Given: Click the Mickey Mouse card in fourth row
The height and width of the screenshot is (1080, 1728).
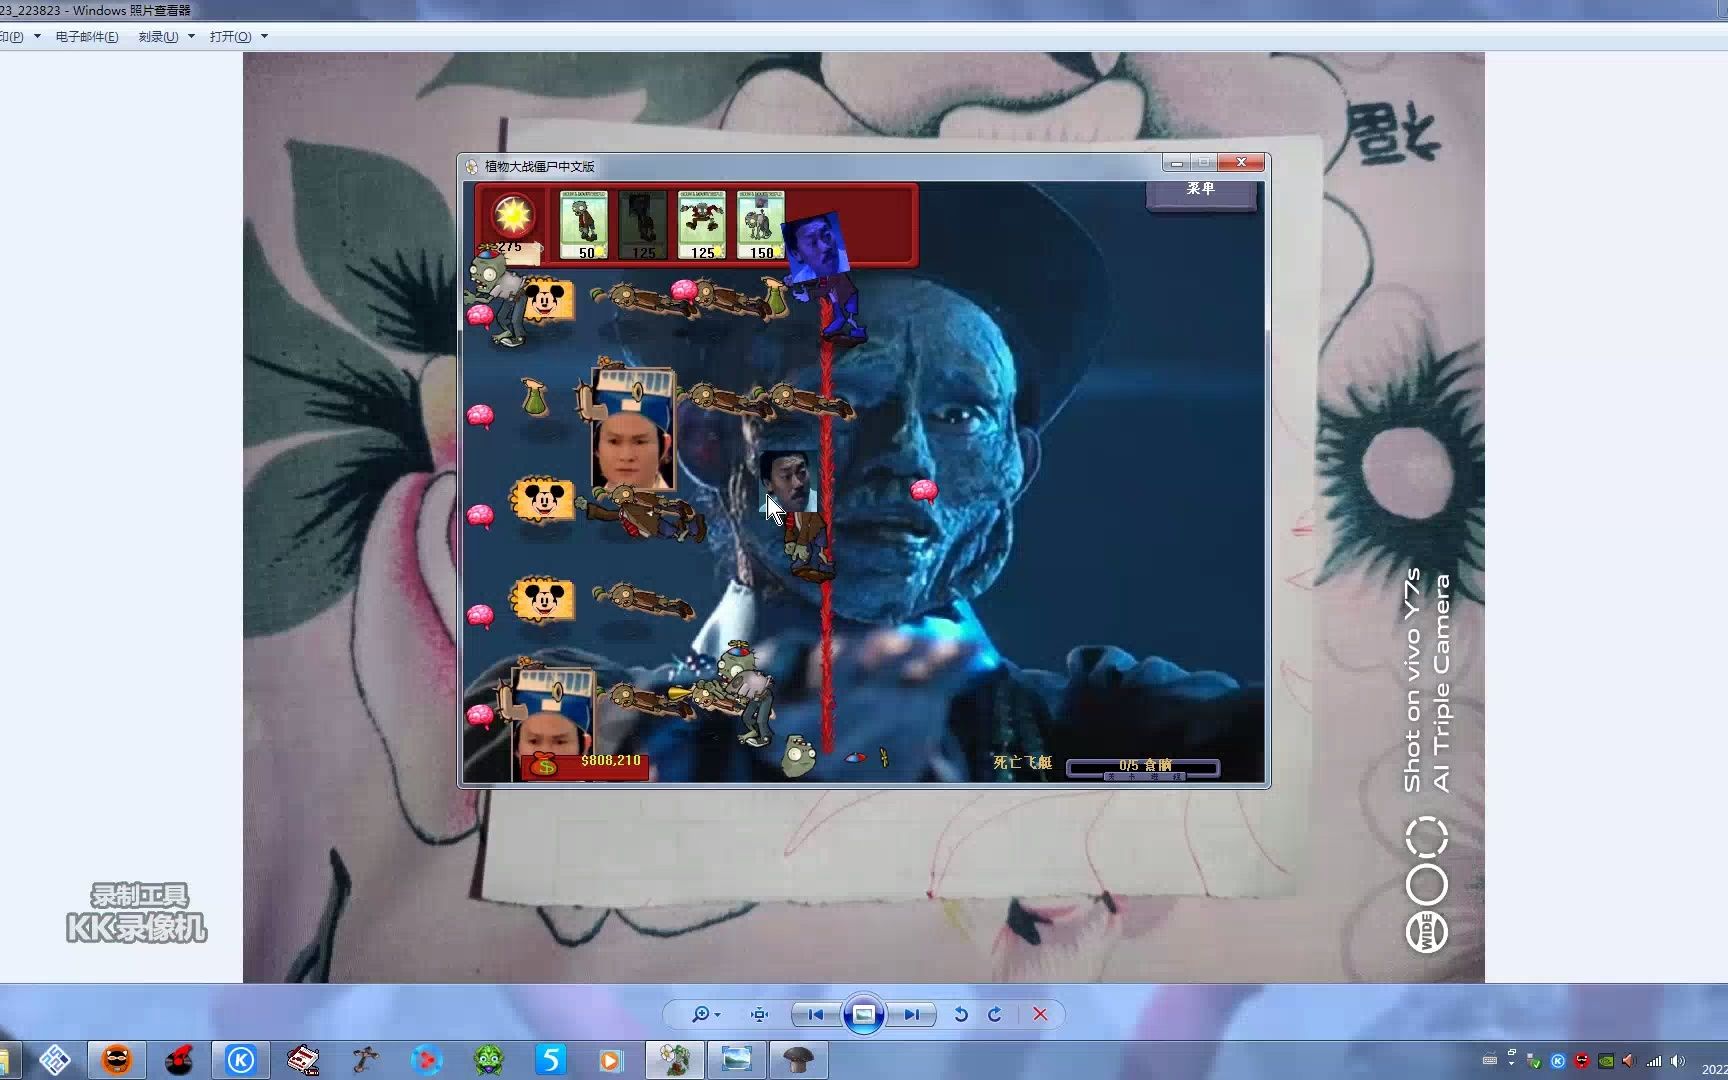Looking at the screenshot, I should [x=543, y=600].
